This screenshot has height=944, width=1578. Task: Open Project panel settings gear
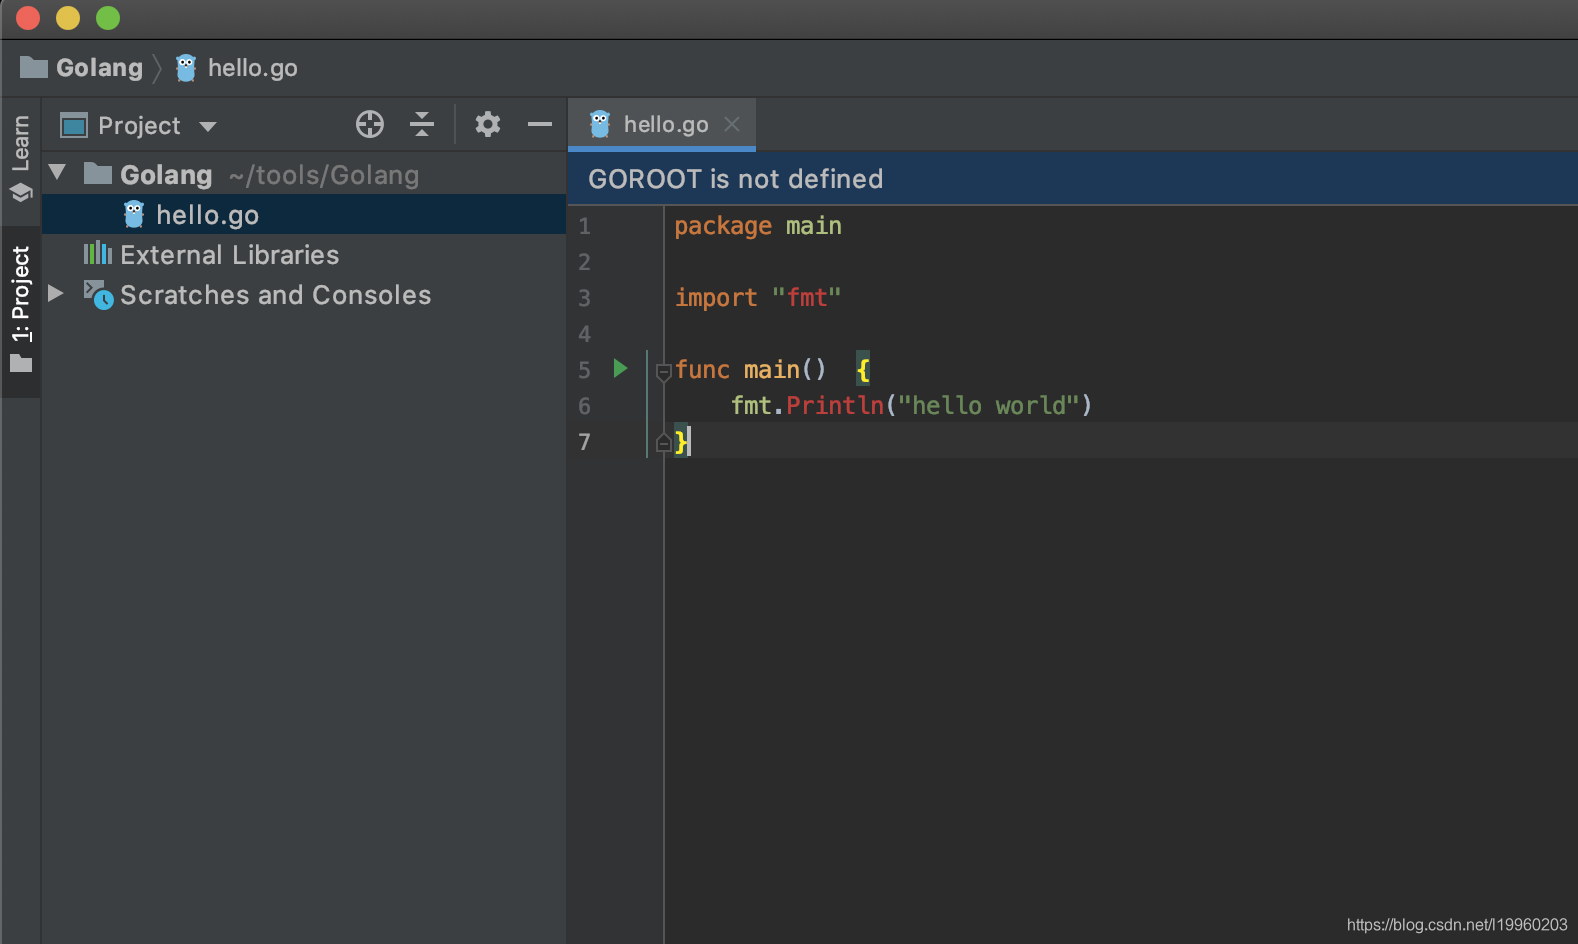click(x=487, y=124)
